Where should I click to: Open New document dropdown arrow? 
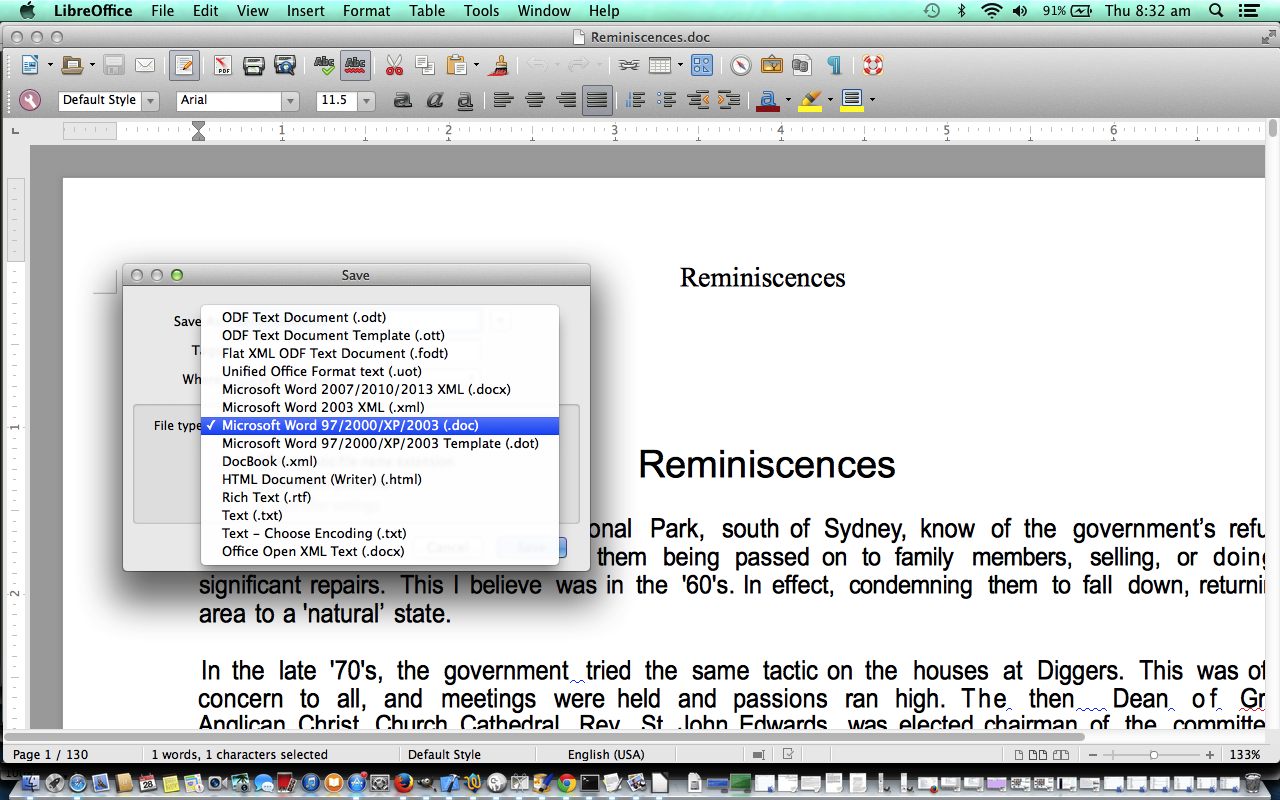[x=50, y=66]
